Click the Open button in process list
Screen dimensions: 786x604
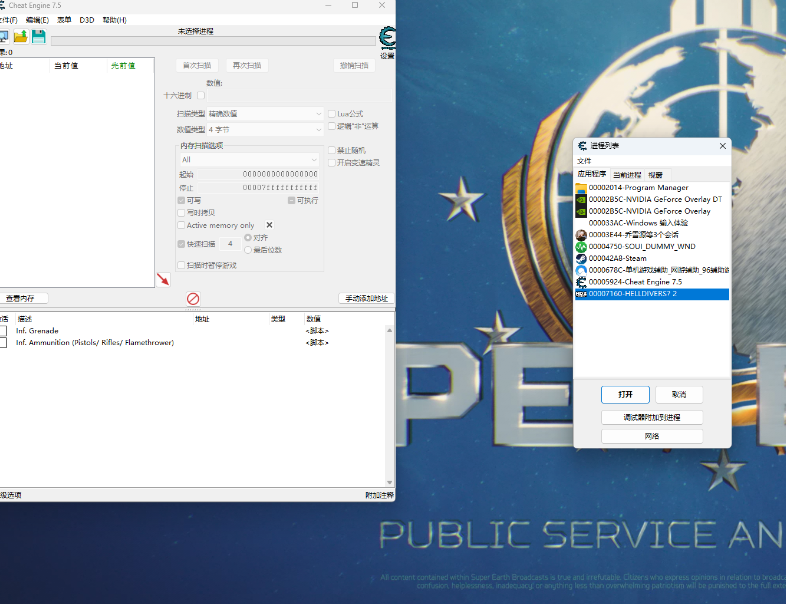[625, 394]
